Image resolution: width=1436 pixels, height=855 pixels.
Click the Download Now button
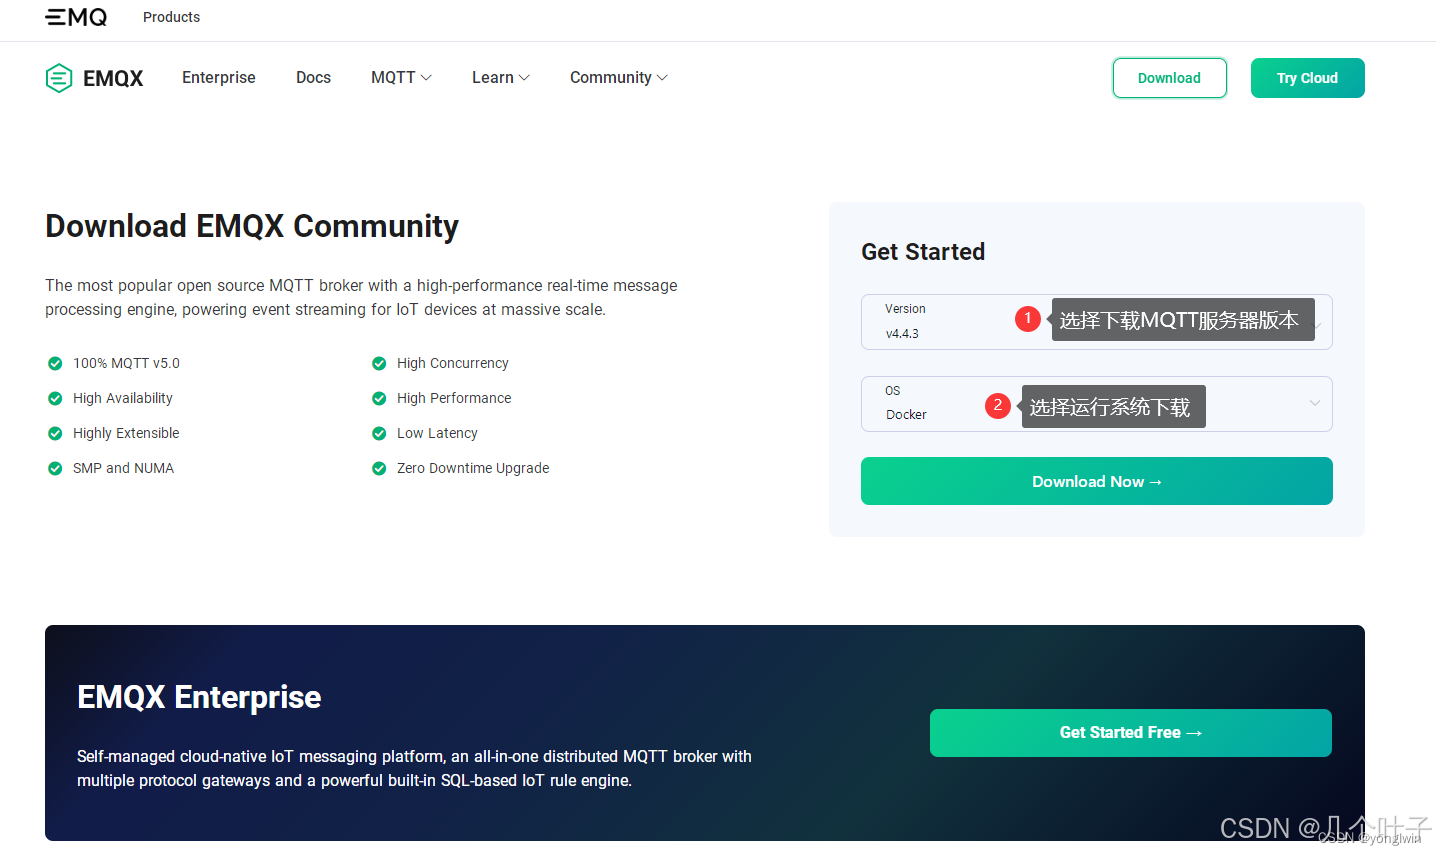pos(1096,481)
